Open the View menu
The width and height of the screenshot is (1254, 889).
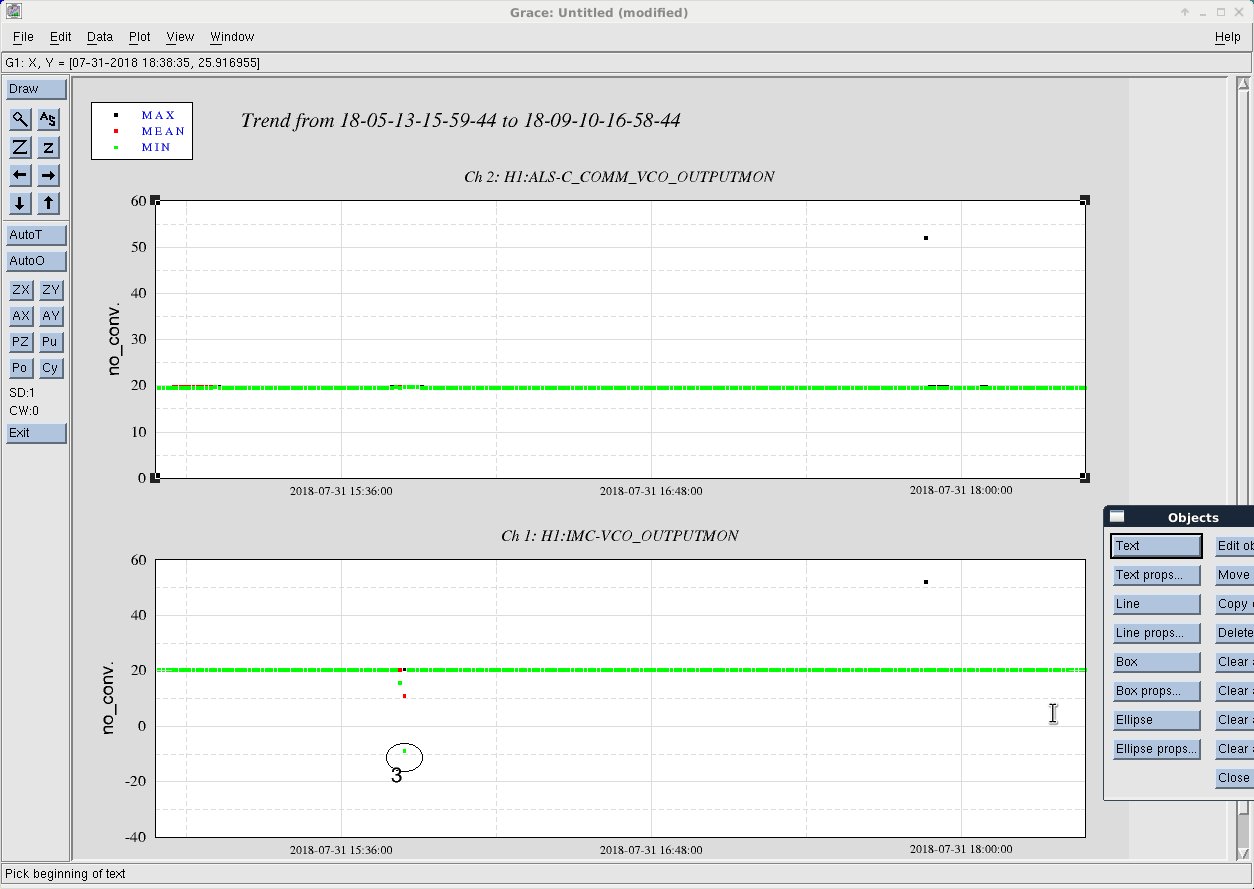[x=180, y=37]
